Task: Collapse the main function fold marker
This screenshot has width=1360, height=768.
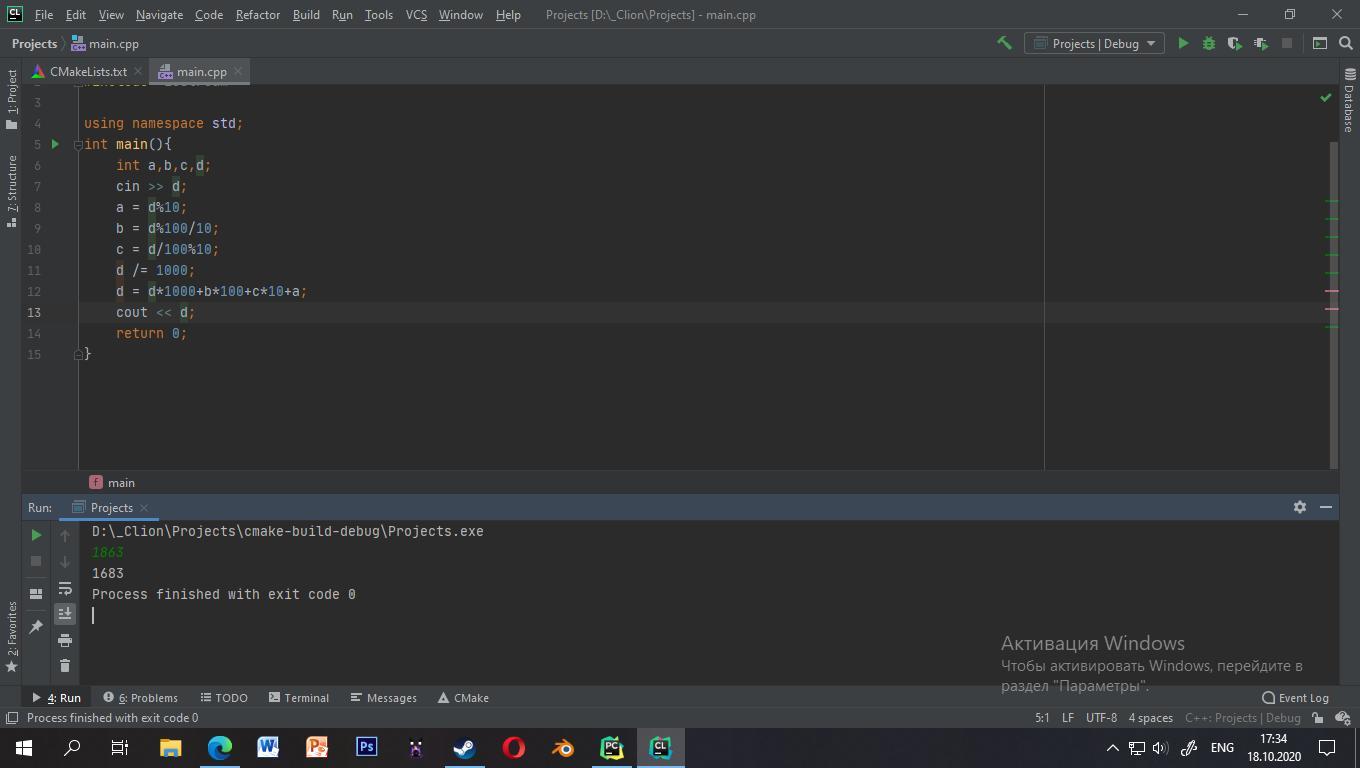Action: click(x=78, y=144)
